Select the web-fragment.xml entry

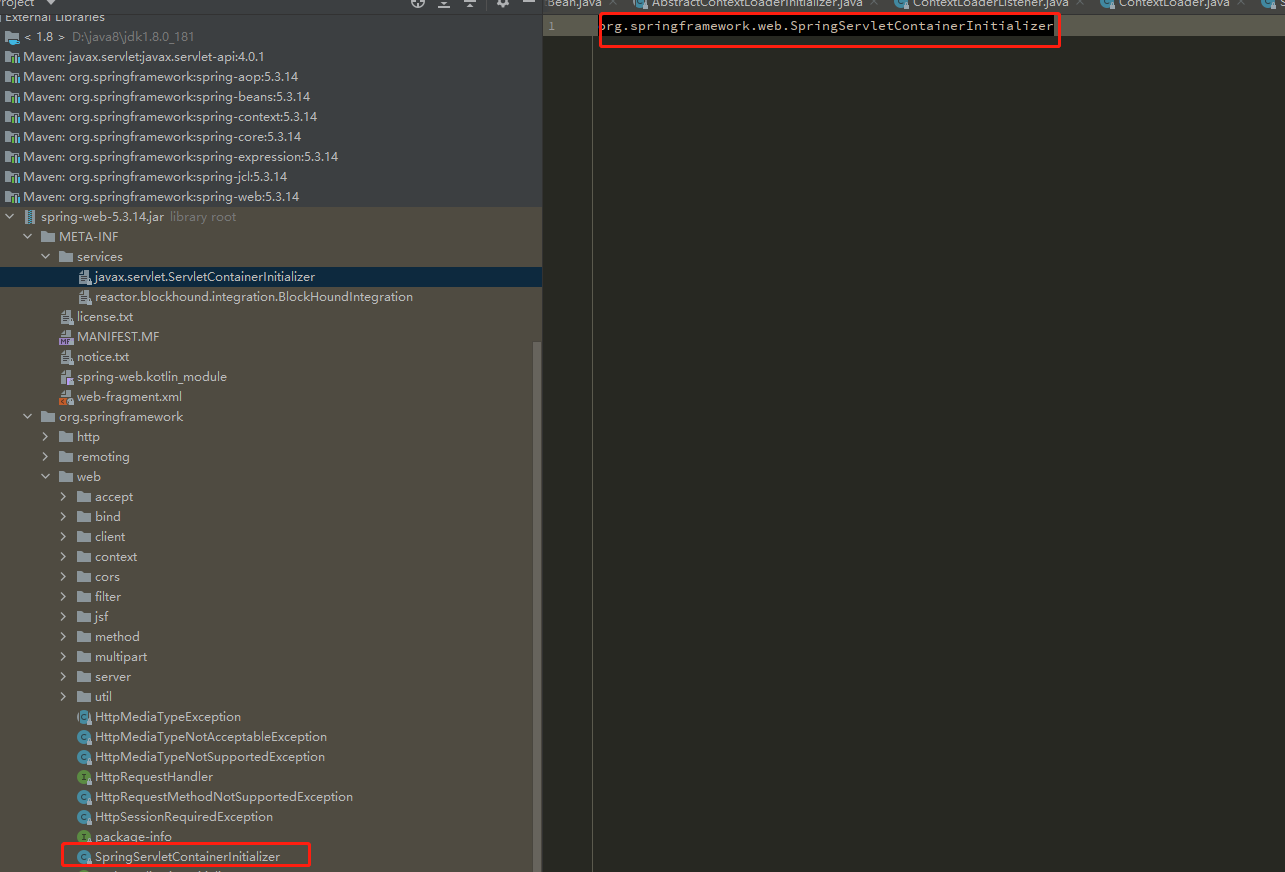point(129,397)
